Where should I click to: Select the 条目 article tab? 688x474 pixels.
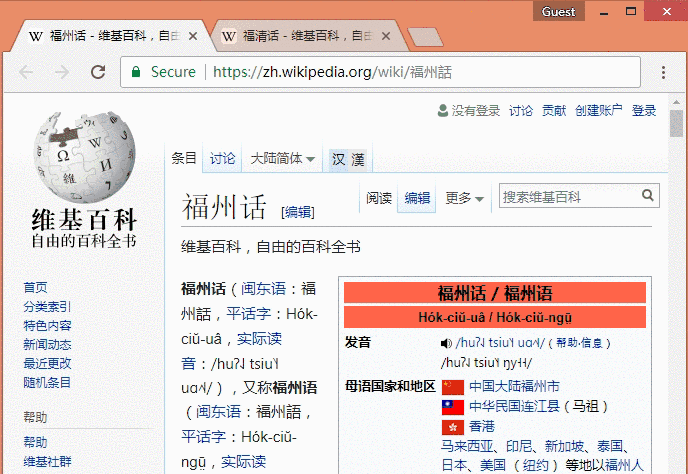(x=184, y=158)
